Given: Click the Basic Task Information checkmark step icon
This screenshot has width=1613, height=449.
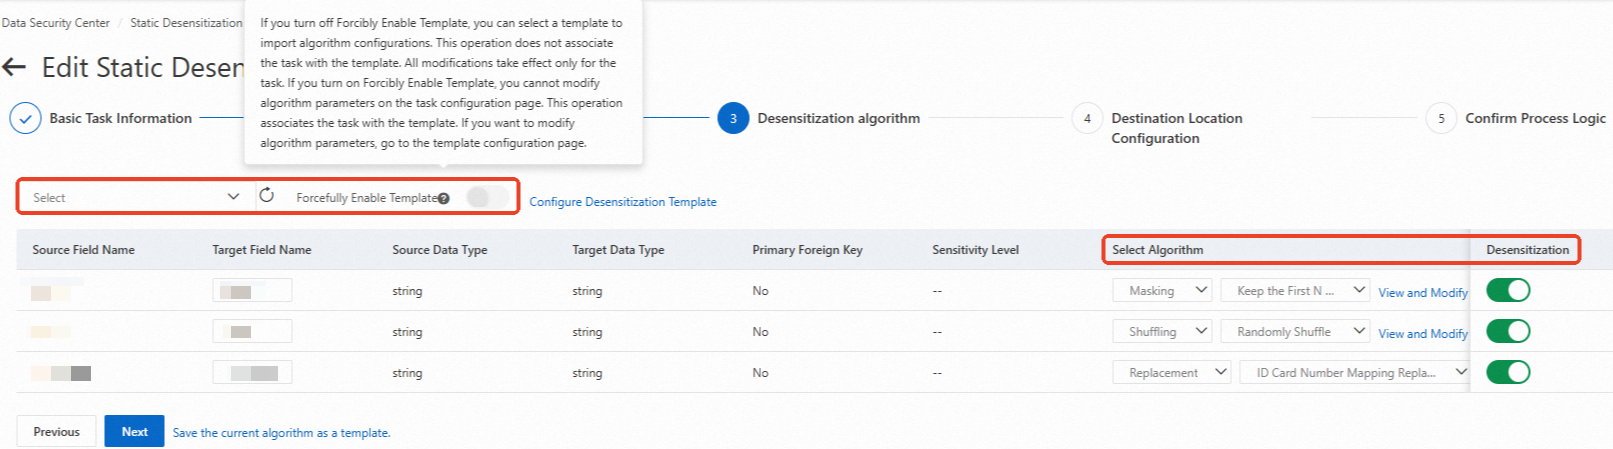Looking at the screenshot, I should click(25, 118).
